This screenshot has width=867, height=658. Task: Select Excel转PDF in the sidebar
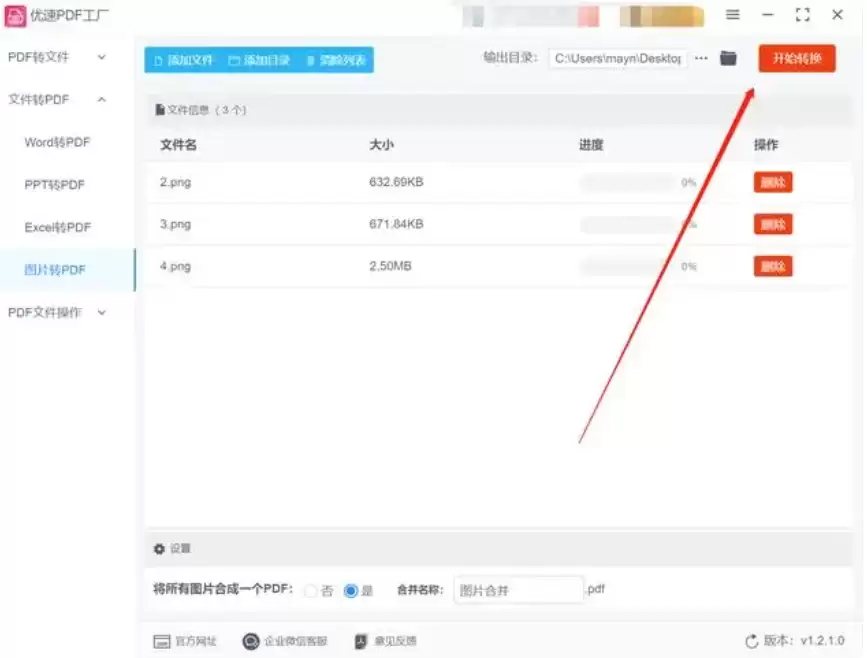(57, 228)
